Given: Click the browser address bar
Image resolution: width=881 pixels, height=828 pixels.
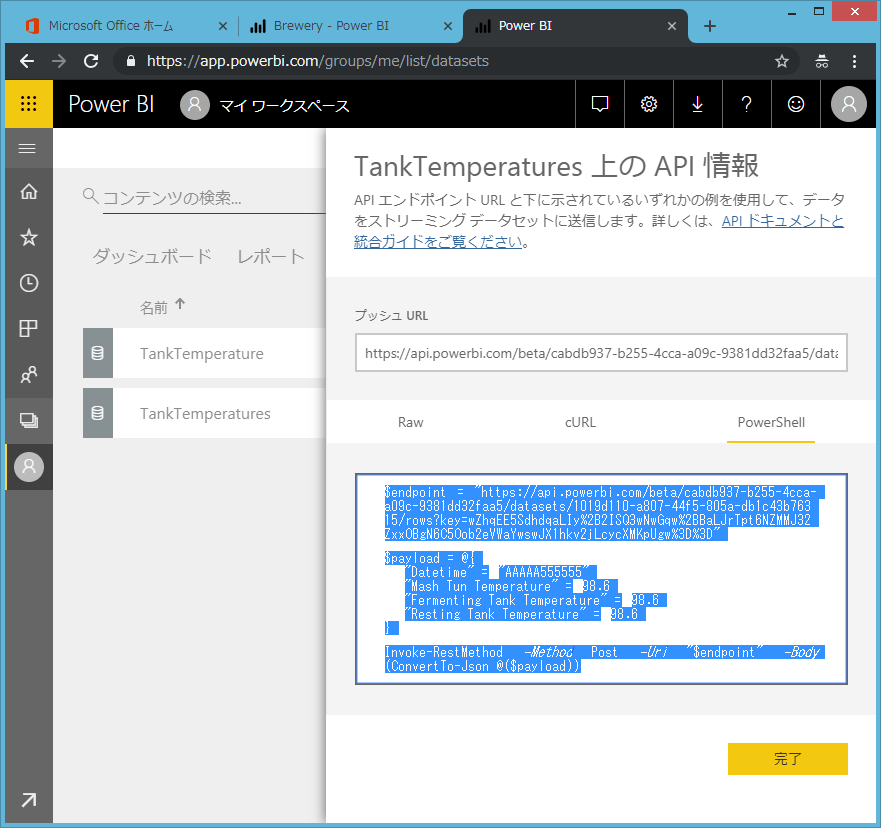Looking at the screenshot, I should pos(444,61).
